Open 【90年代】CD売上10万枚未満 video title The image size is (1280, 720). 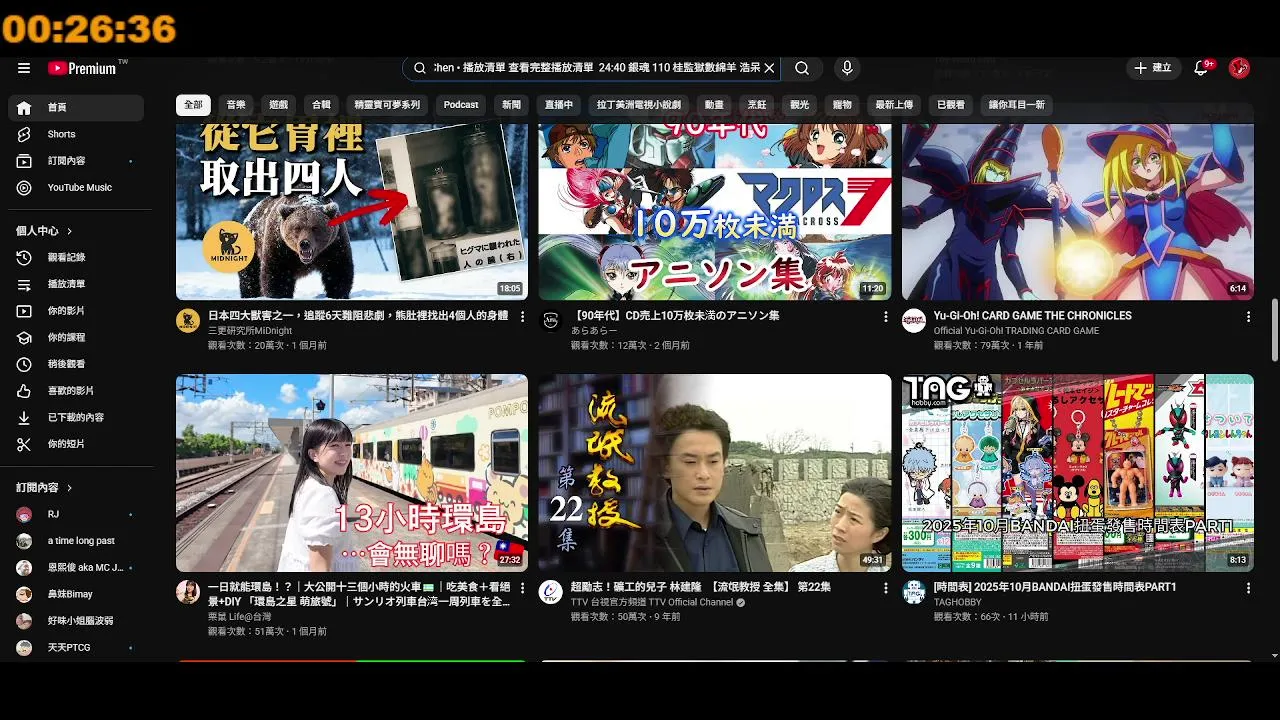[675, 316]
